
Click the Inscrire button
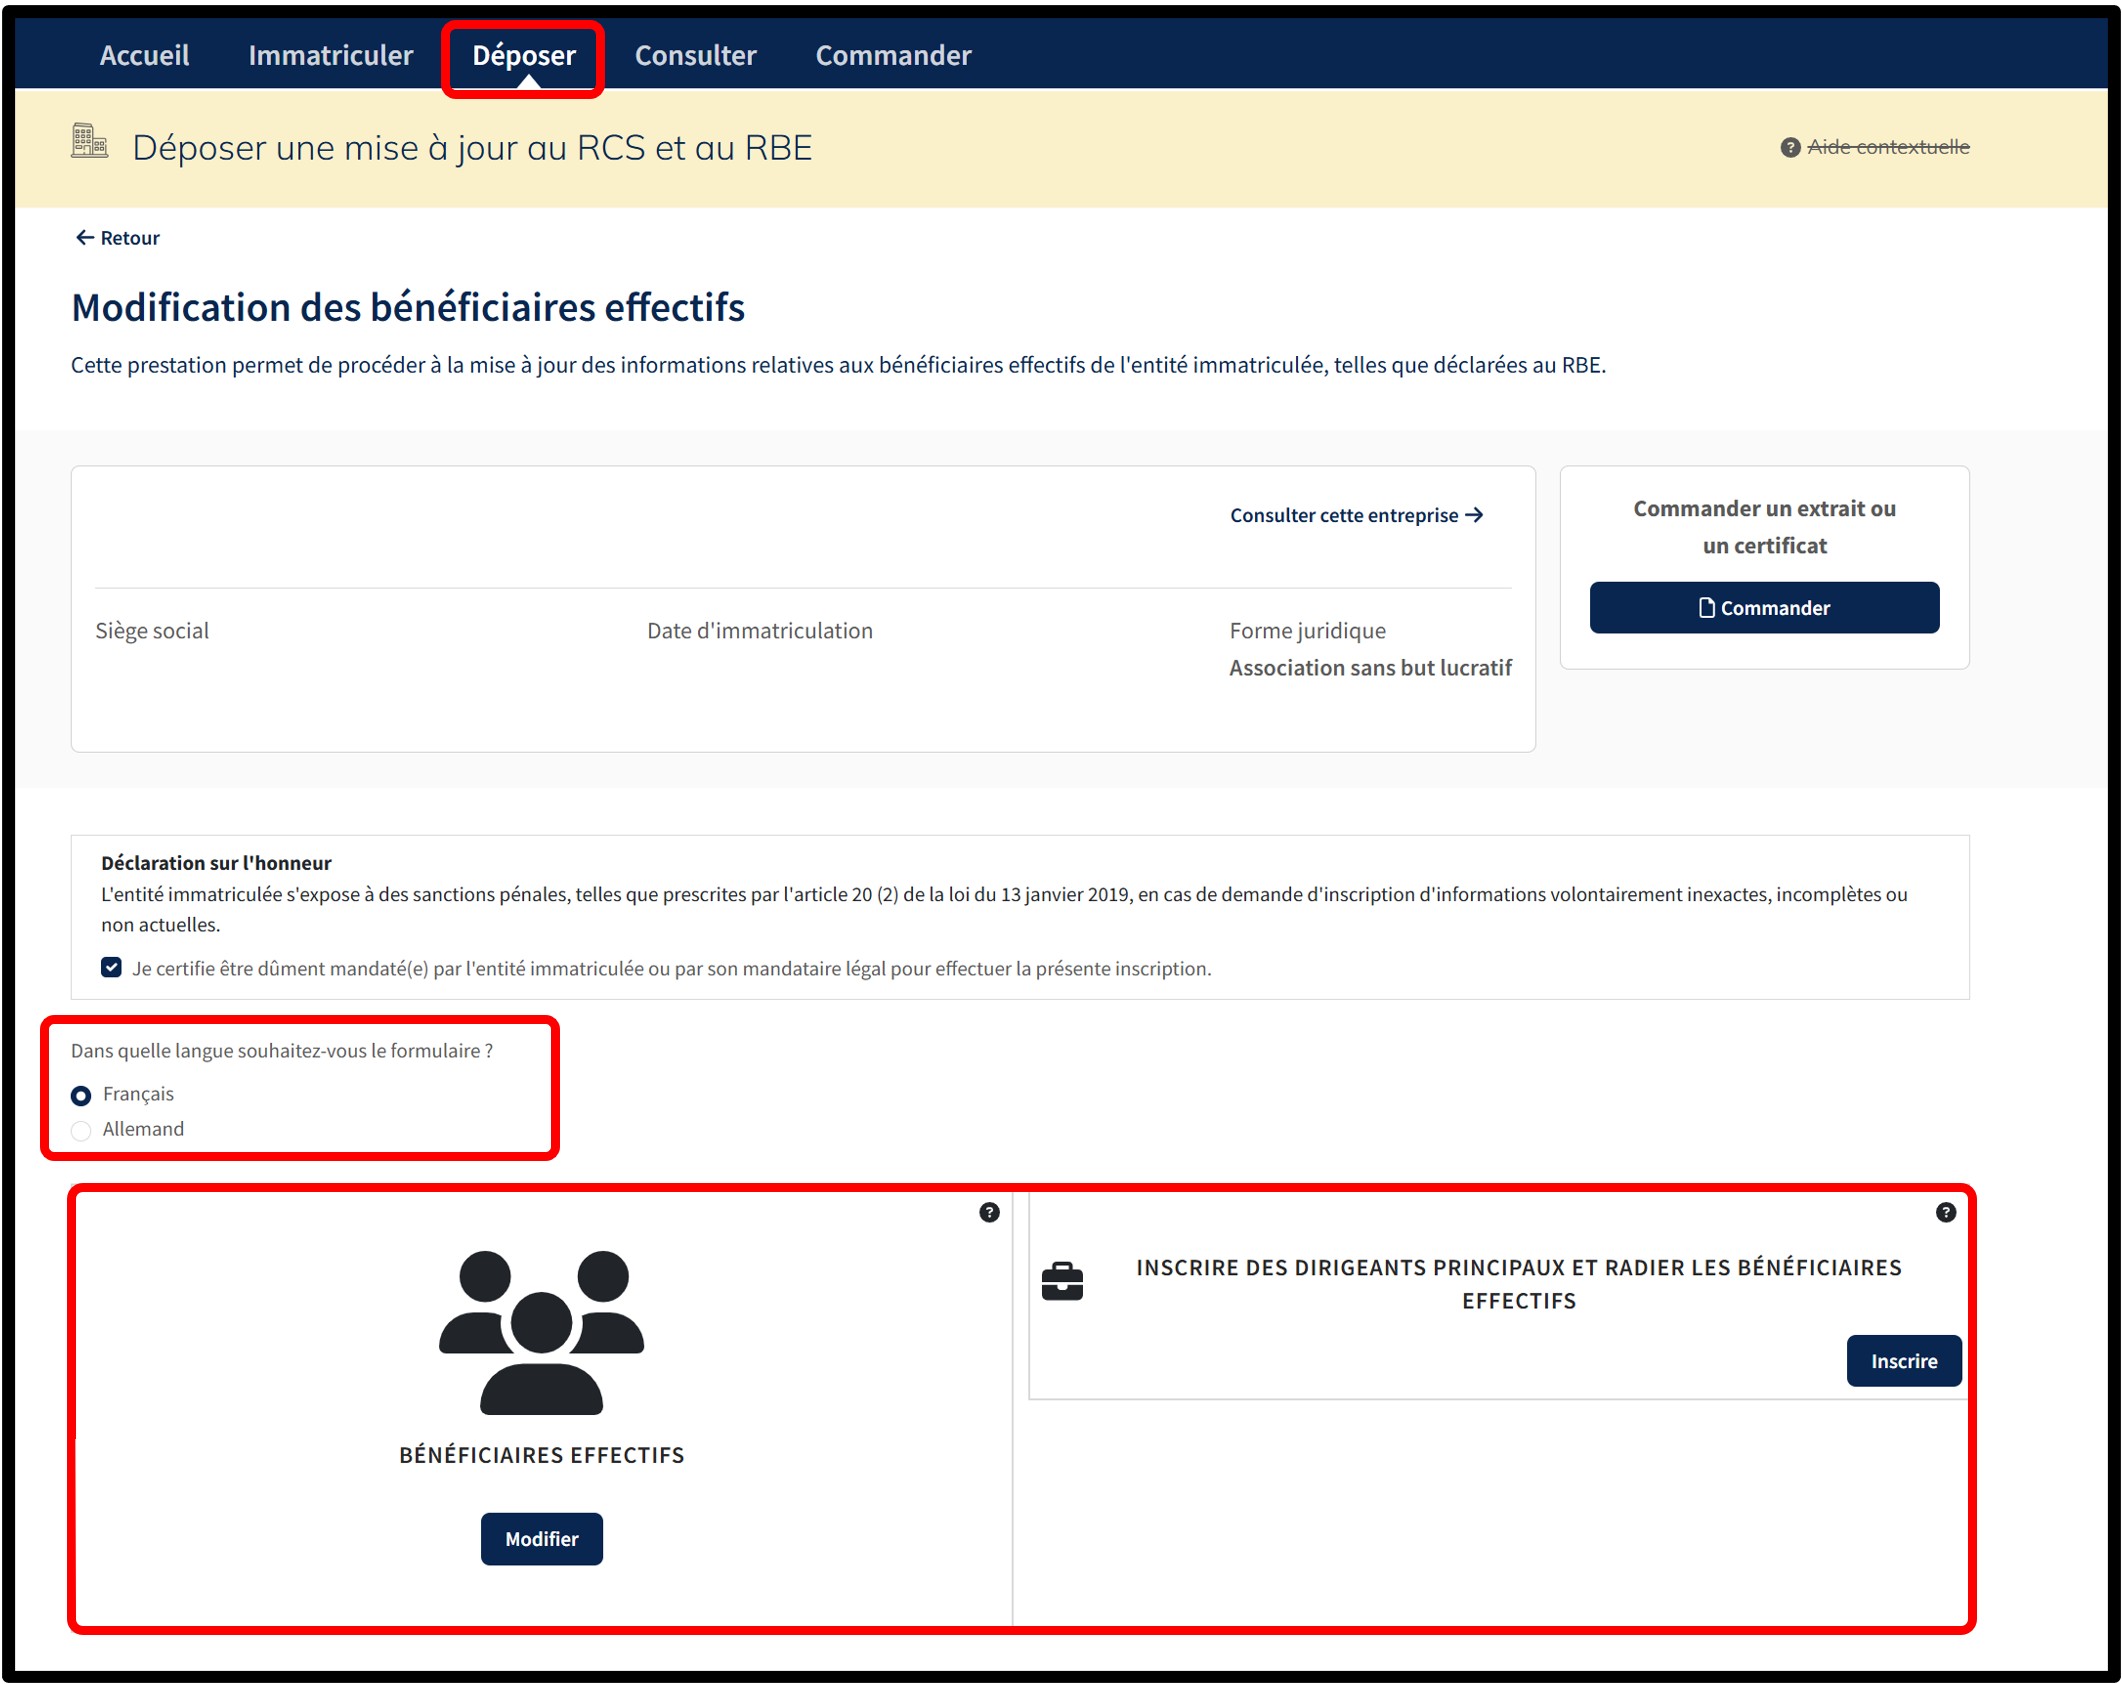[x=1903, y=1360]
